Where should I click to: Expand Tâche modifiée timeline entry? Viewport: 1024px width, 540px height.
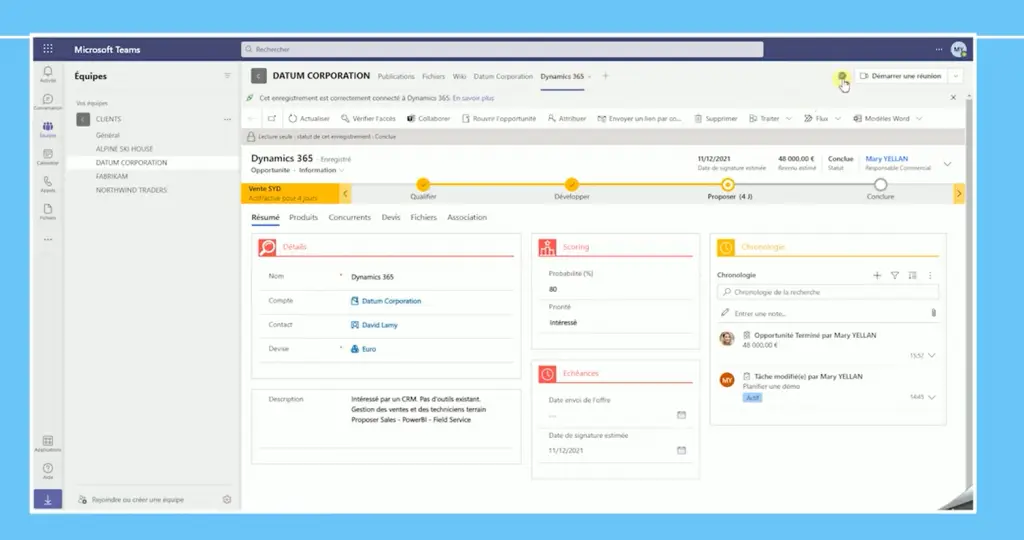931,397
